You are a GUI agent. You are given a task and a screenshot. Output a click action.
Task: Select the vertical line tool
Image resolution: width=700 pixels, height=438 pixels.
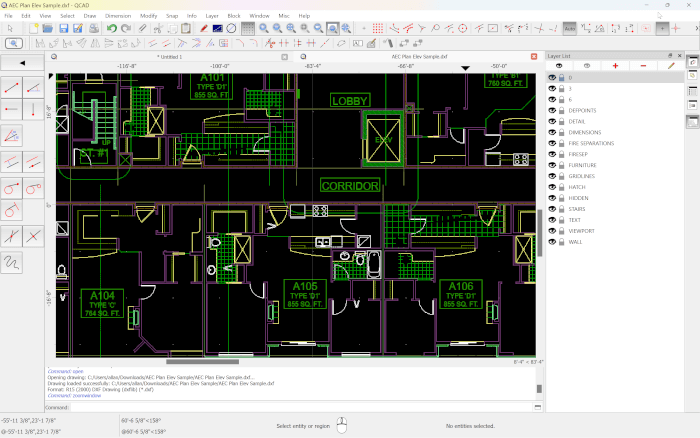point(33,109)
